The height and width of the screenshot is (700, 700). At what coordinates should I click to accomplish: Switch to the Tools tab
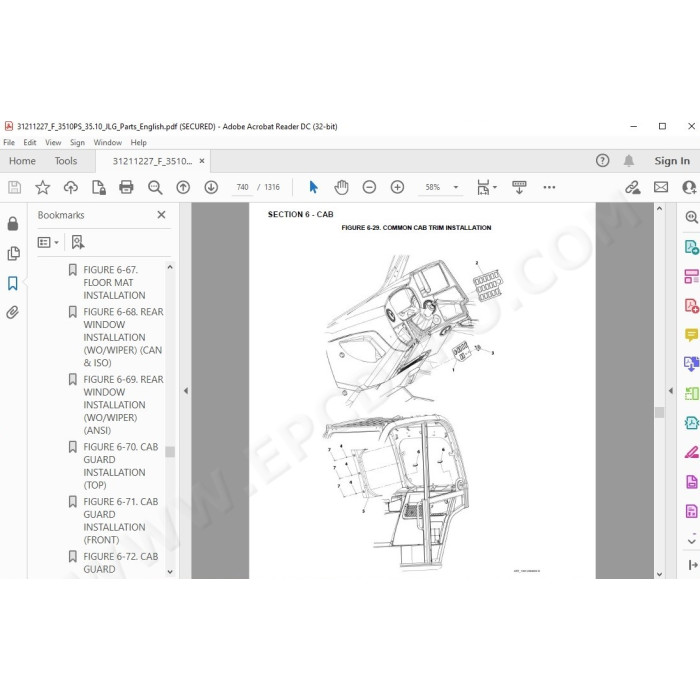[x=66, y=161]
